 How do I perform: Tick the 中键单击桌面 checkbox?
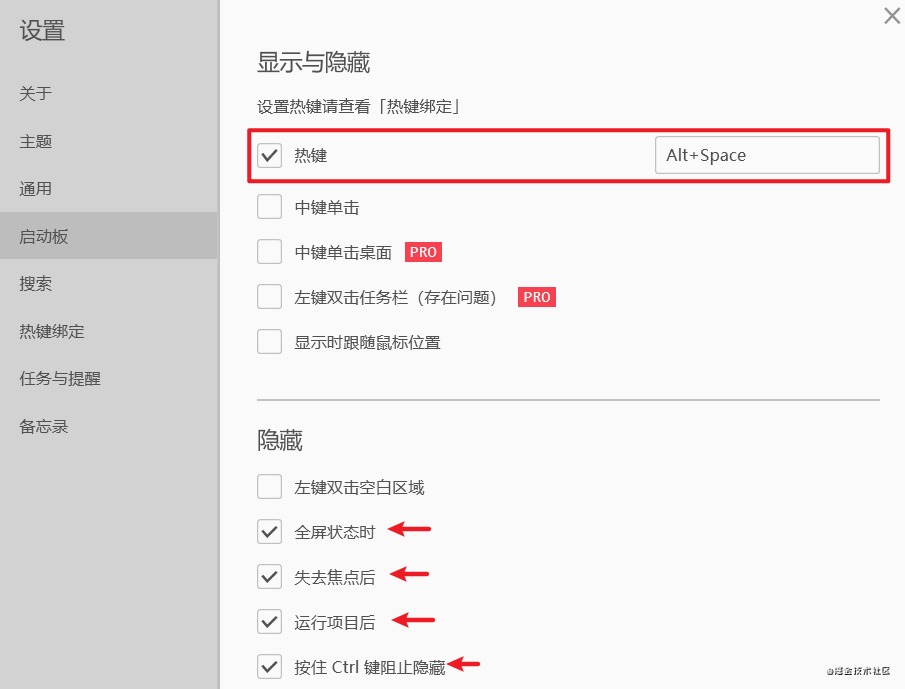[270, 252]
